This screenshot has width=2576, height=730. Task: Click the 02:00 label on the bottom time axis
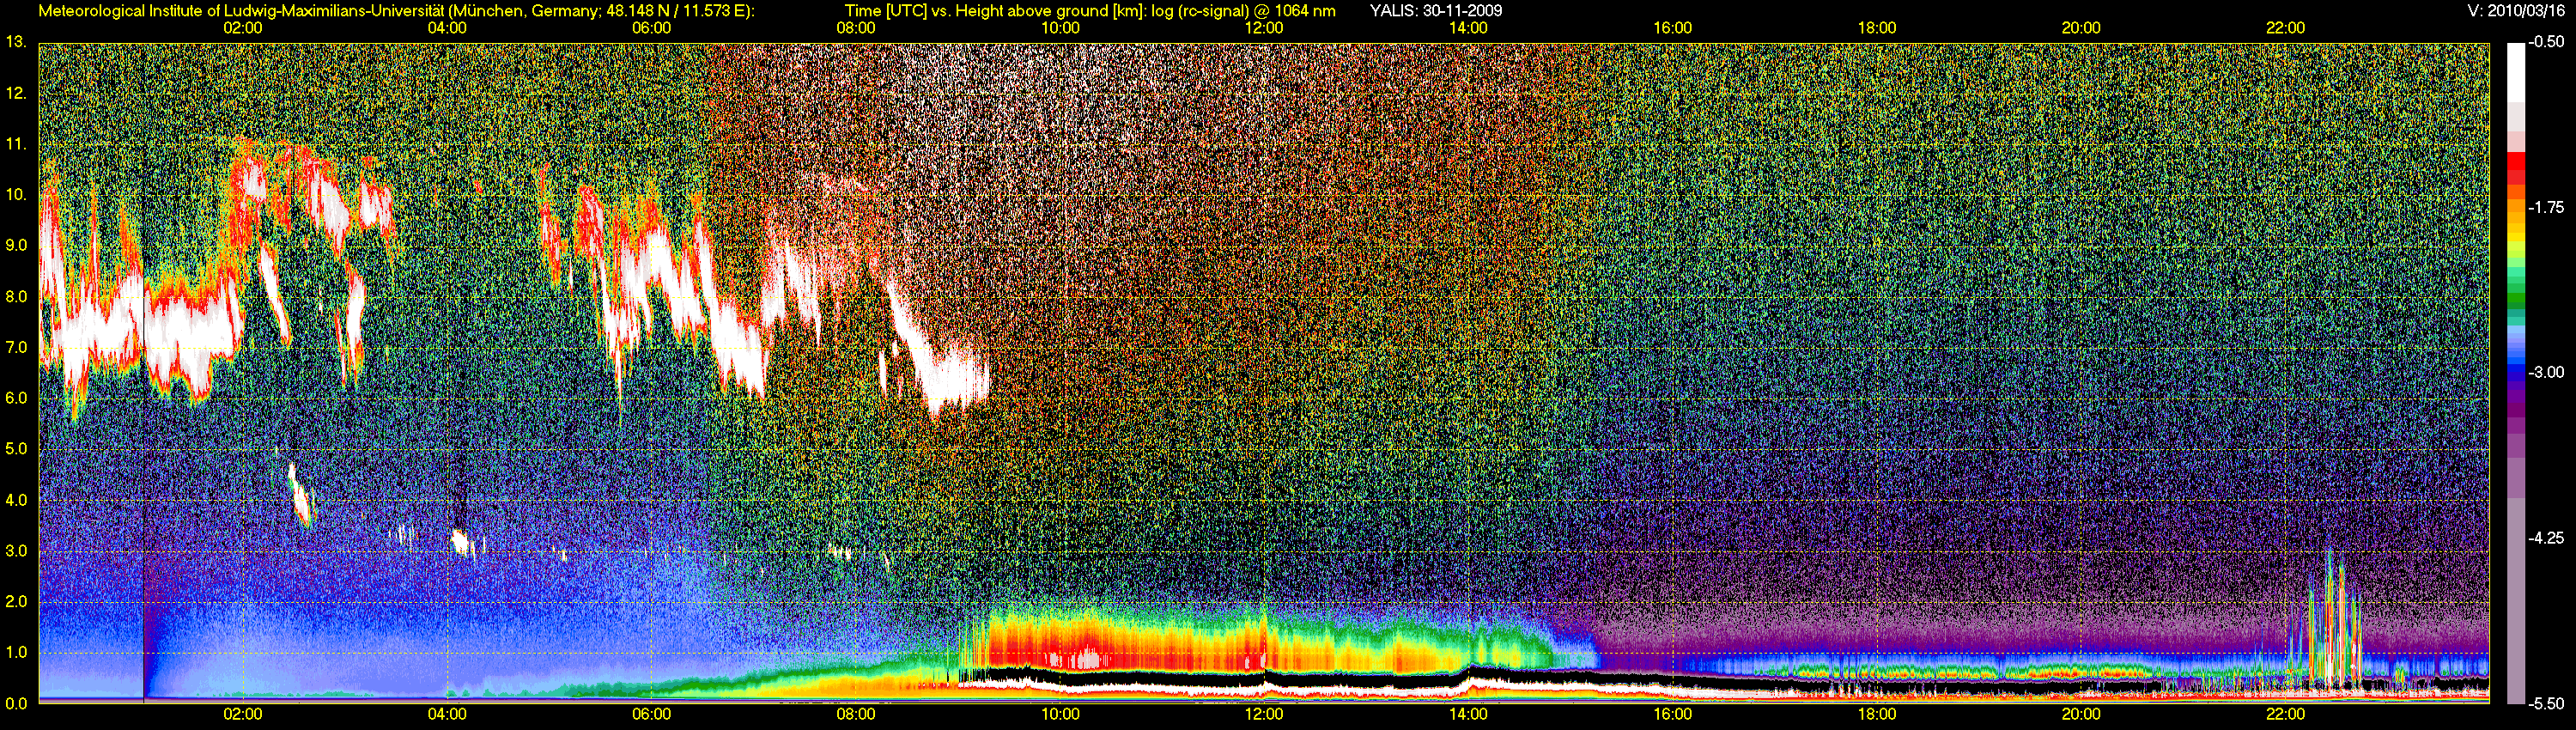pyautogui.click(x=243, y=714)
